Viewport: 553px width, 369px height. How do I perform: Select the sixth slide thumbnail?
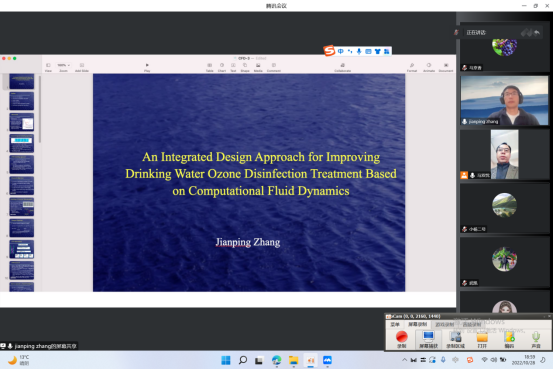click(22, 186)
